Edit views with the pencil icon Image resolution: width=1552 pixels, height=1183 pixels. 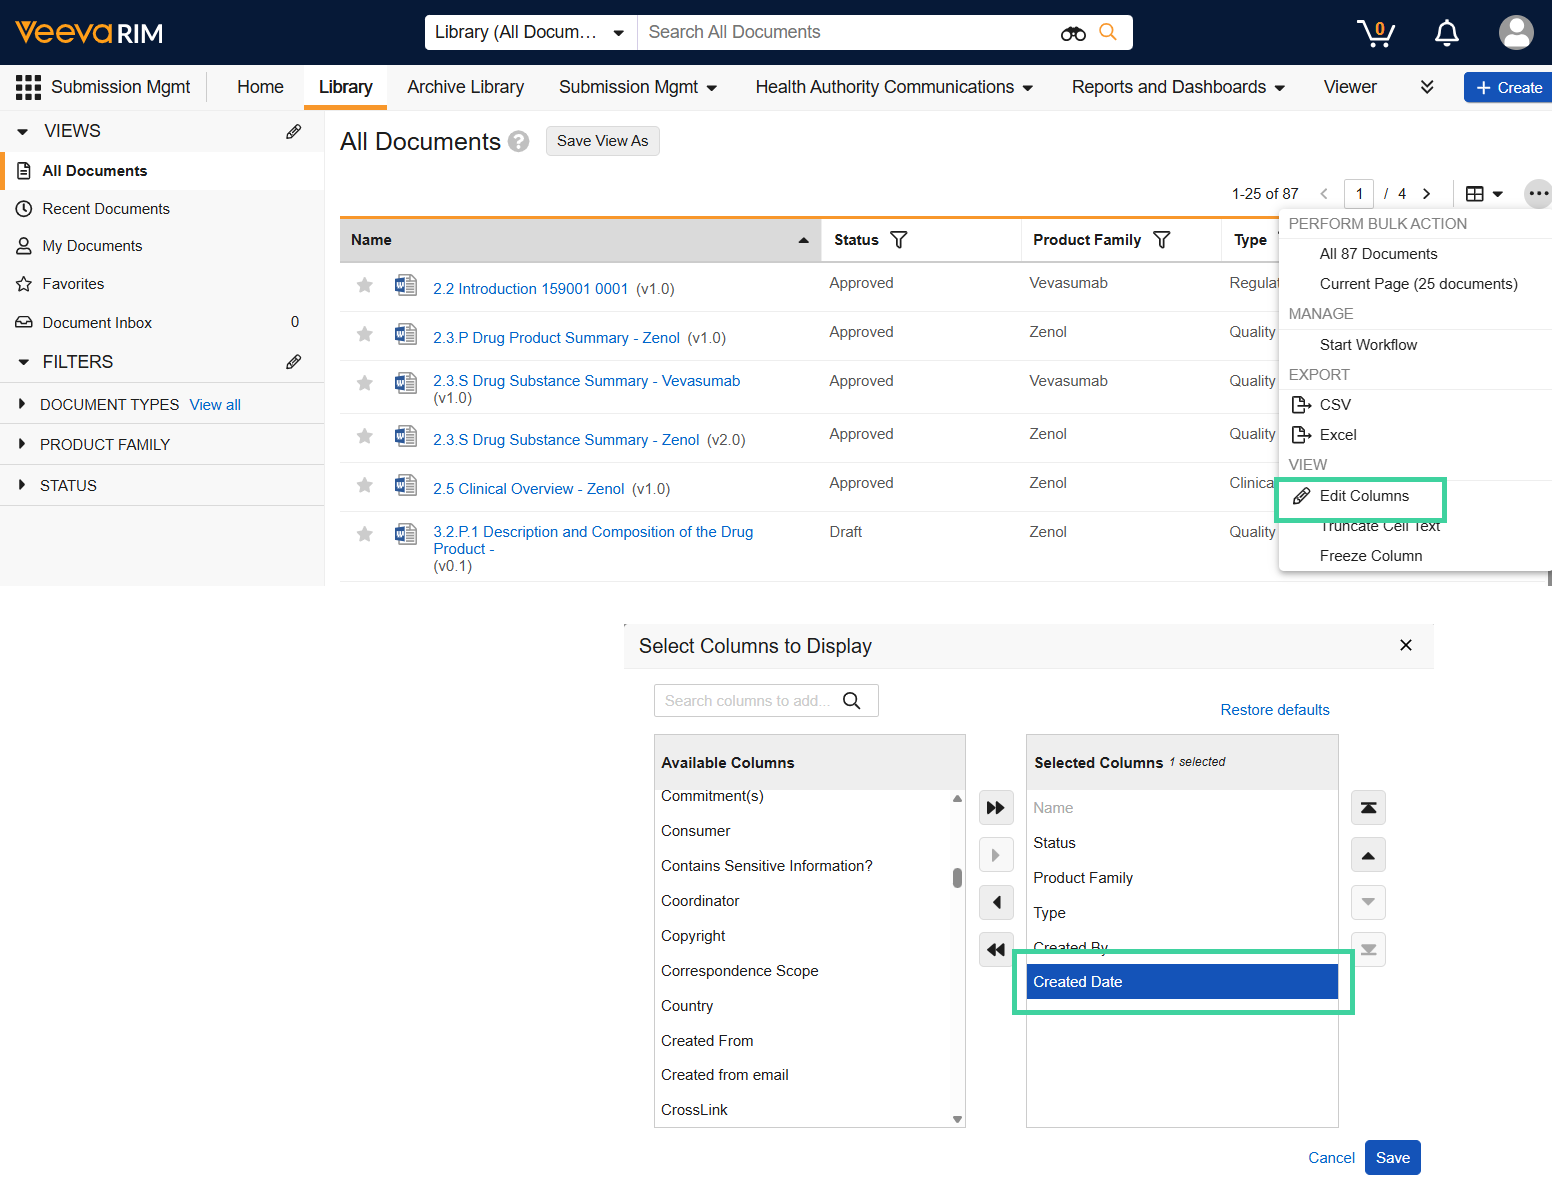[x=293, y=131]
